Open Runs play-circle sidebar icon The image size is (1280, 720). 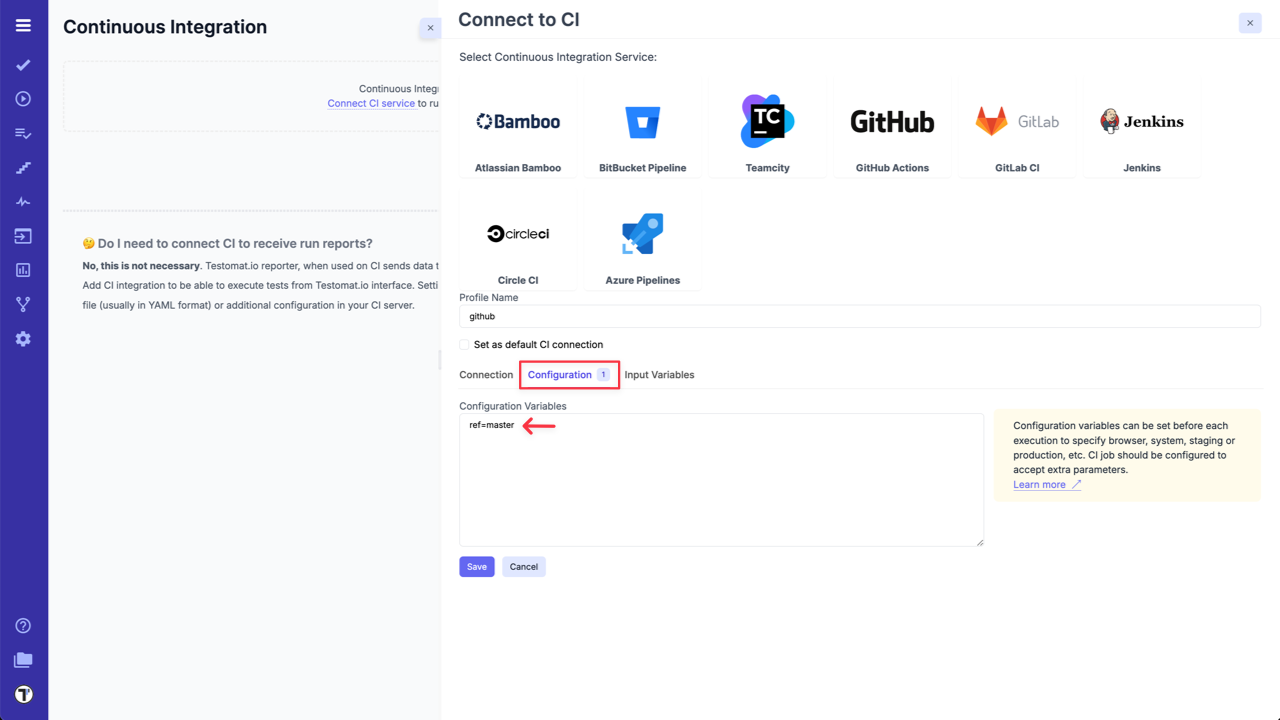click(x=23, y=99)
